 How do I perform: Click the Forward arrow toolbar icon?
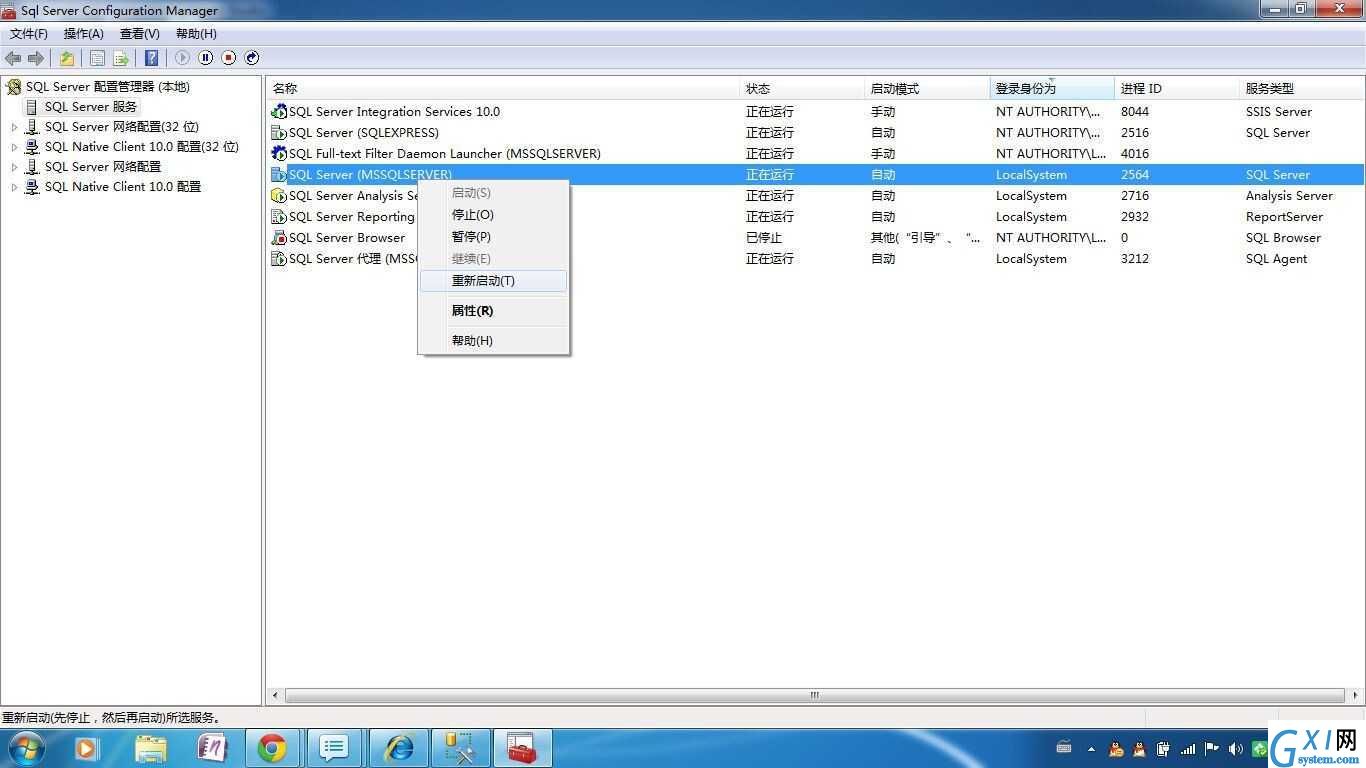pyautogui.click(x=36, y=58)
